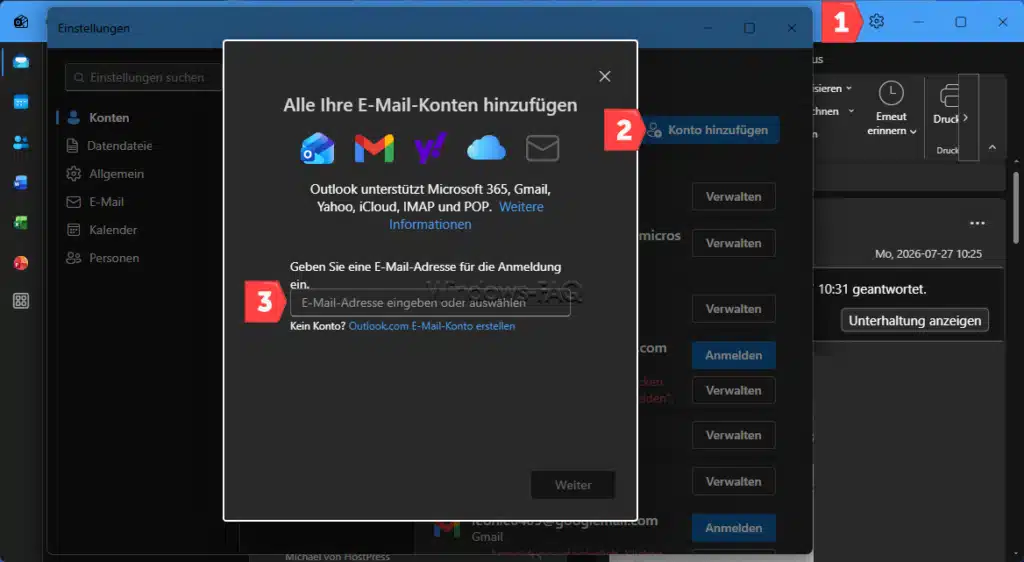Viewport: 1024px width, 562px height.
Task: Click the date text Mo, 2026-07-27 10:25
Action: click(928, 254)
